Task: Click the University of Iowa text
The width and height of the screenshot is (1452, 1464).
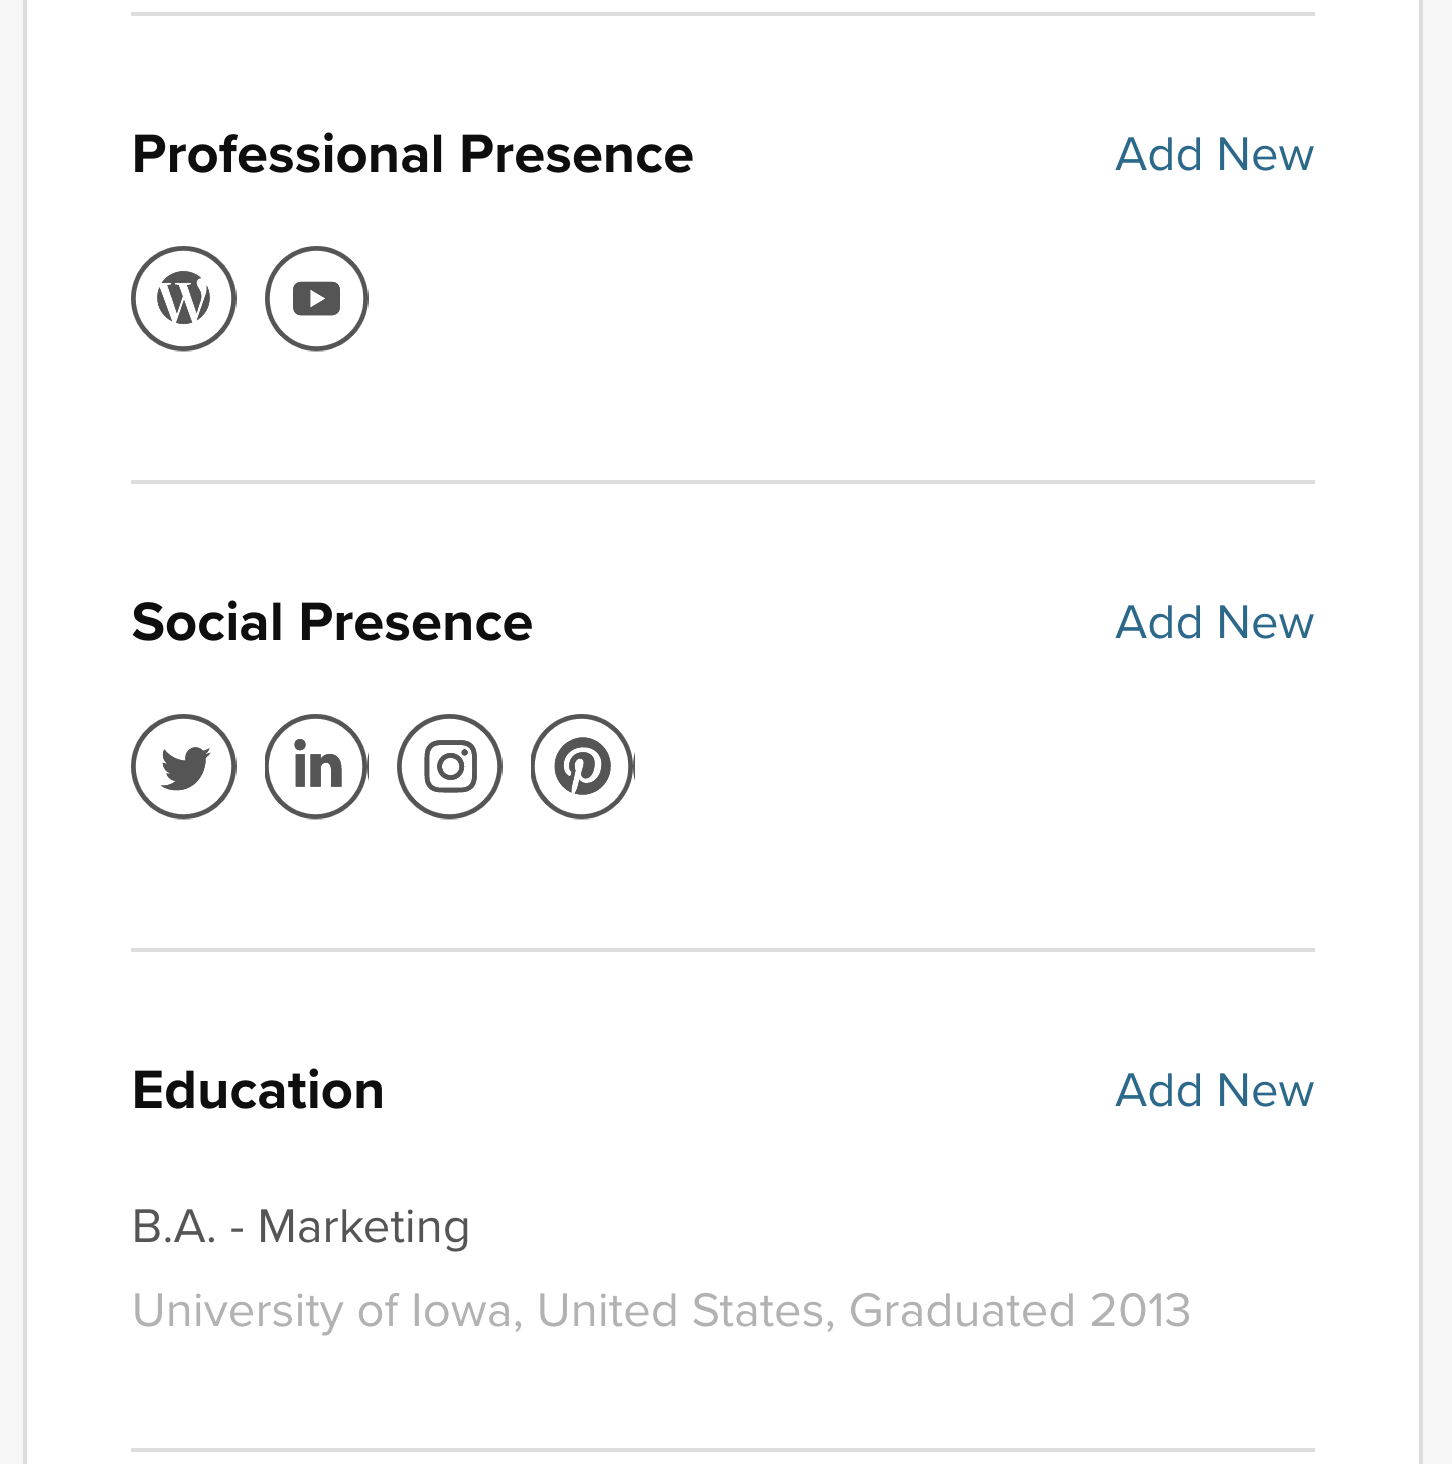Action: point(323,1311)
